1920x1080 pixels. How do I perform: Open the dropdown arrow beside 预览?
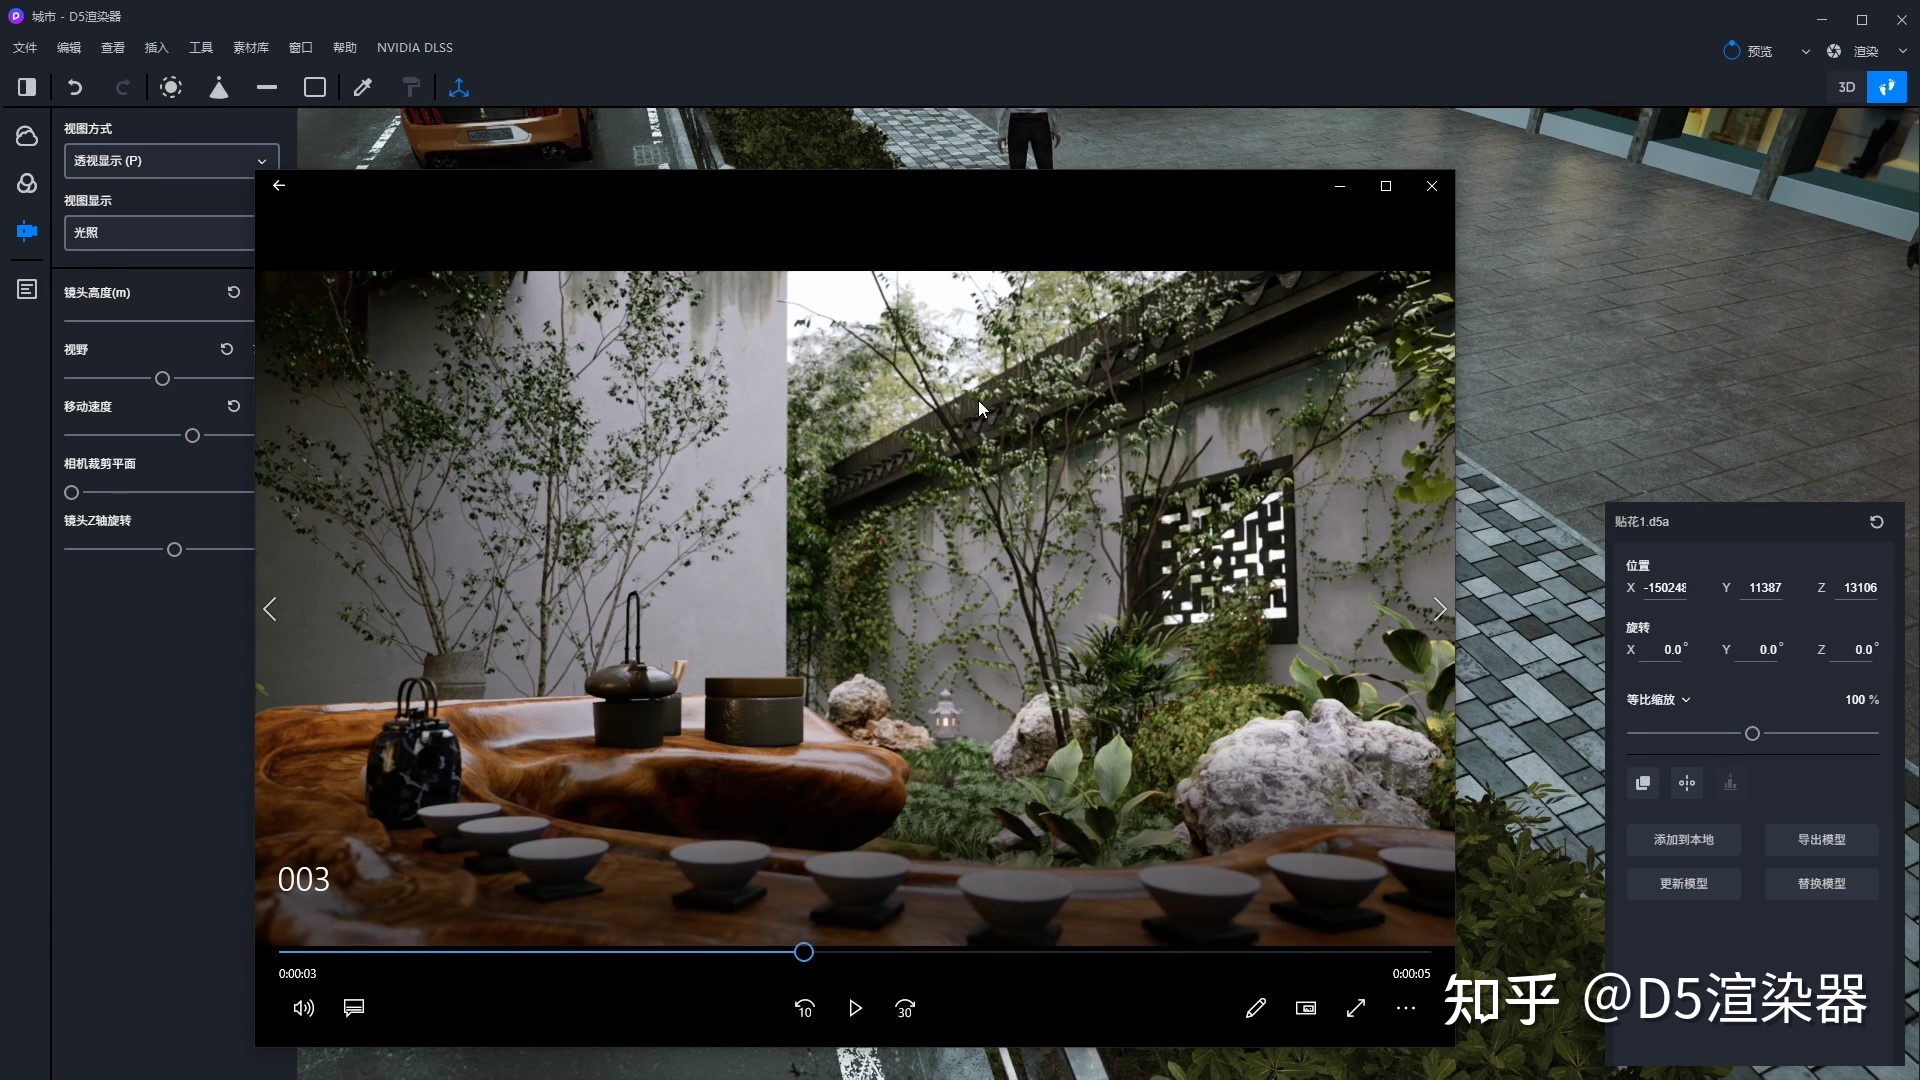(x=1805, y=52)
